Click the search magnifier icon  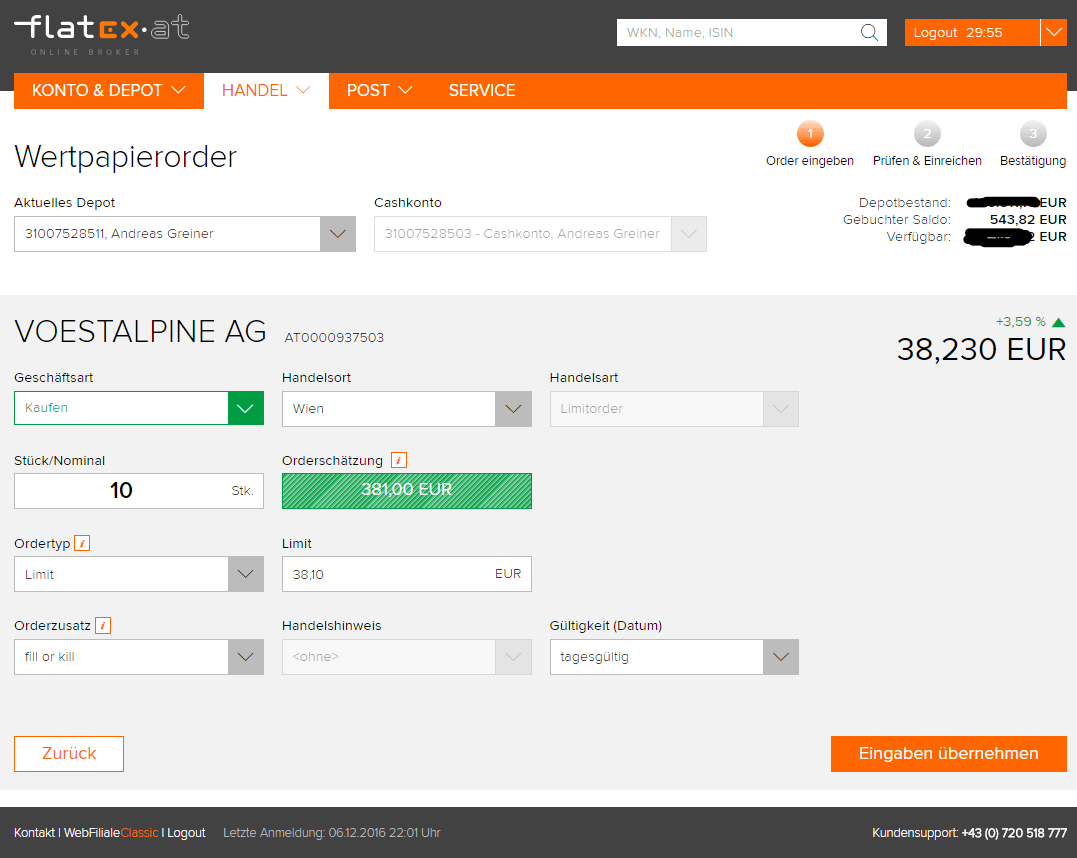tap(869, 32)
